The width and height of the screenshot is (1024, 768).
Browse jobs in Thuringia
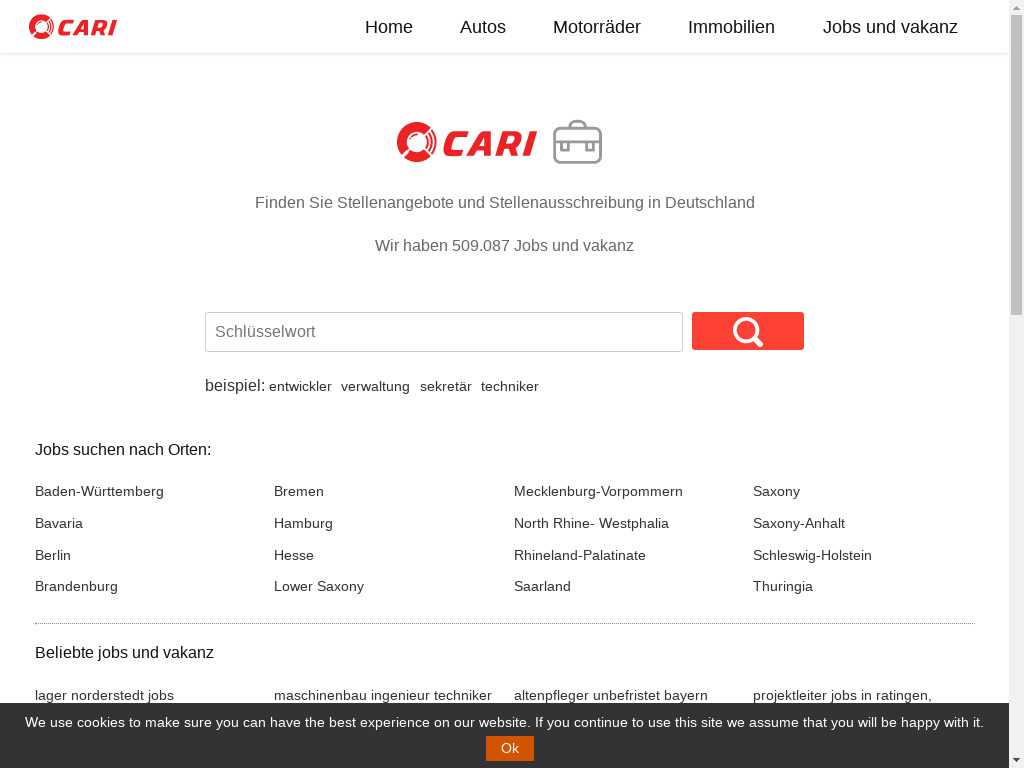783,586
